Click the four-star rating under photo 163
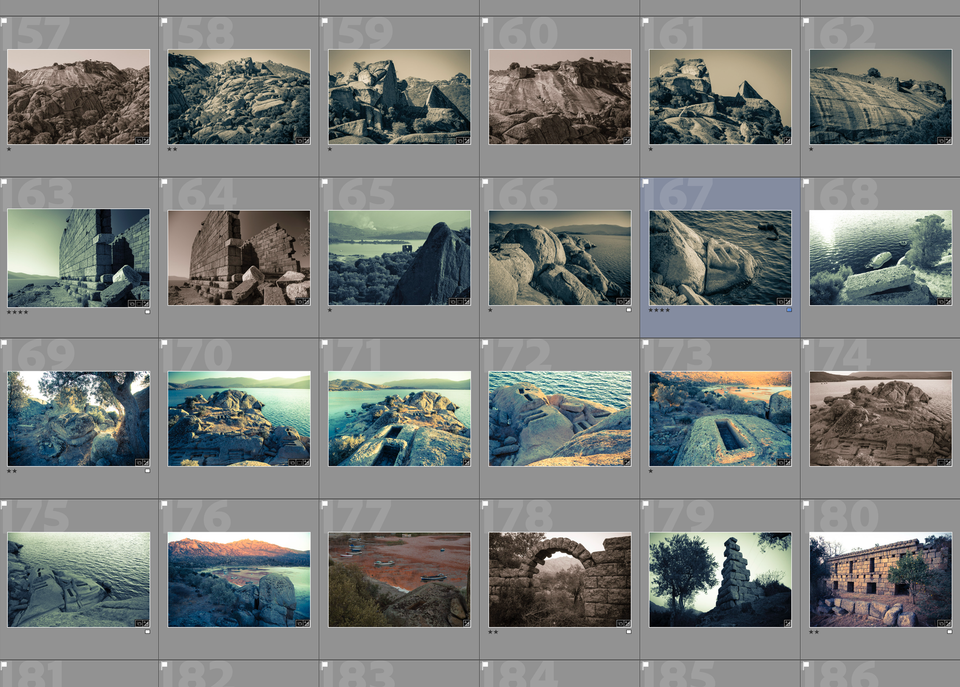Screen dimensions: 960x687 tap(17, 312)
